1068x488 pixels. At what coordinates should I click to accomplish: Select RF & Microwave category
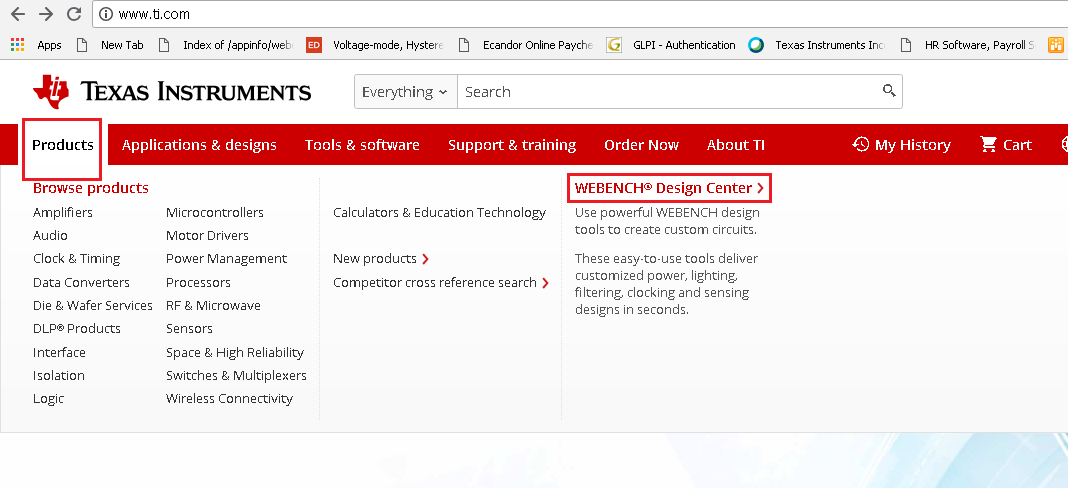tap(213, 305)
